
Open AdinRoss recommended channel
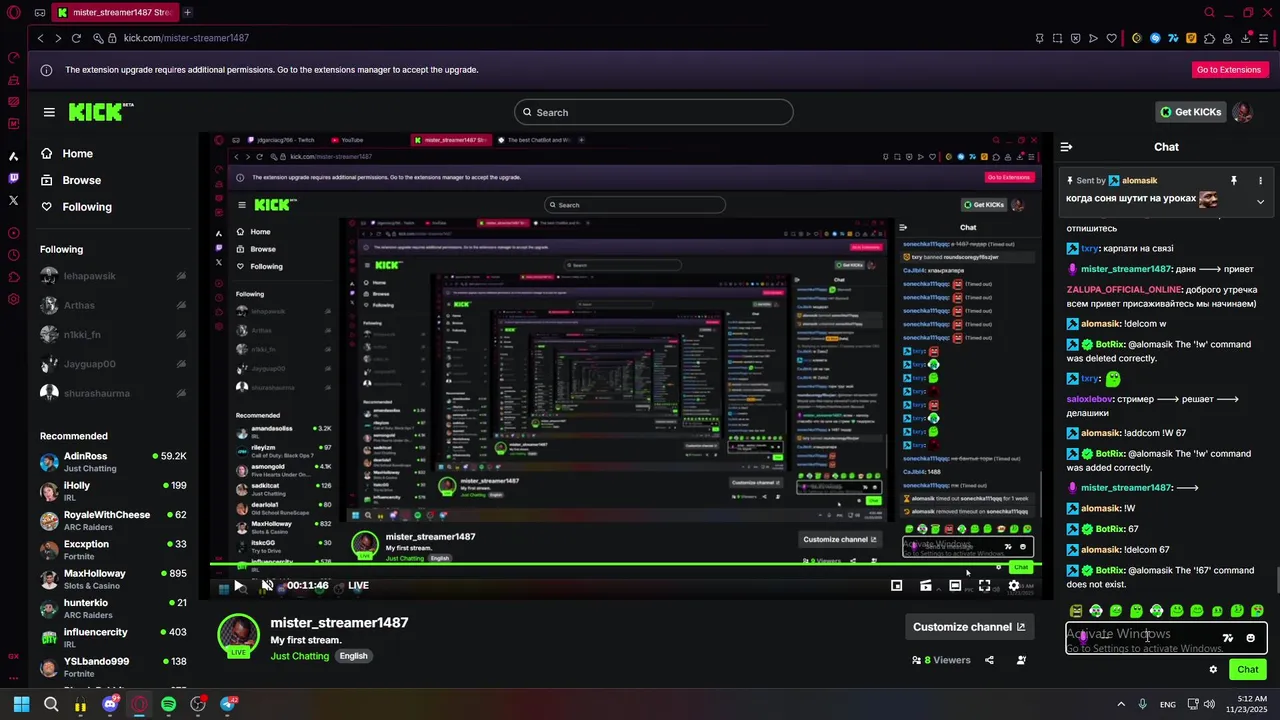tap(113, 462)
